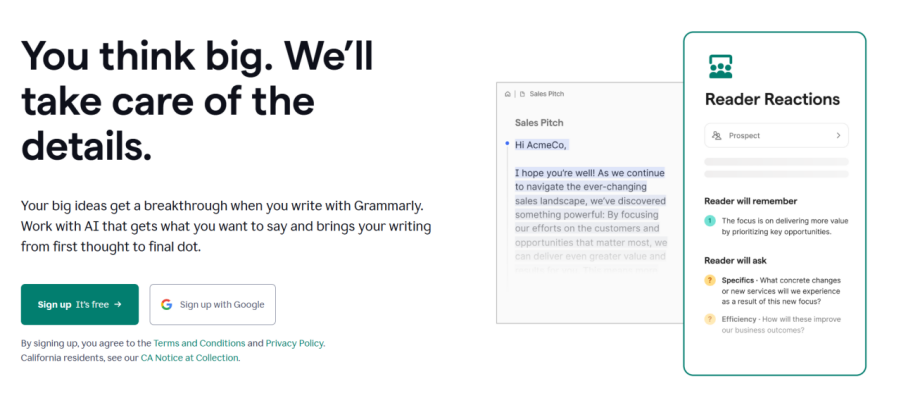Click the blue dot marker beside Hi AcmeCo
The height and width of the screenshot is (396, 901).
pos(507,143)
